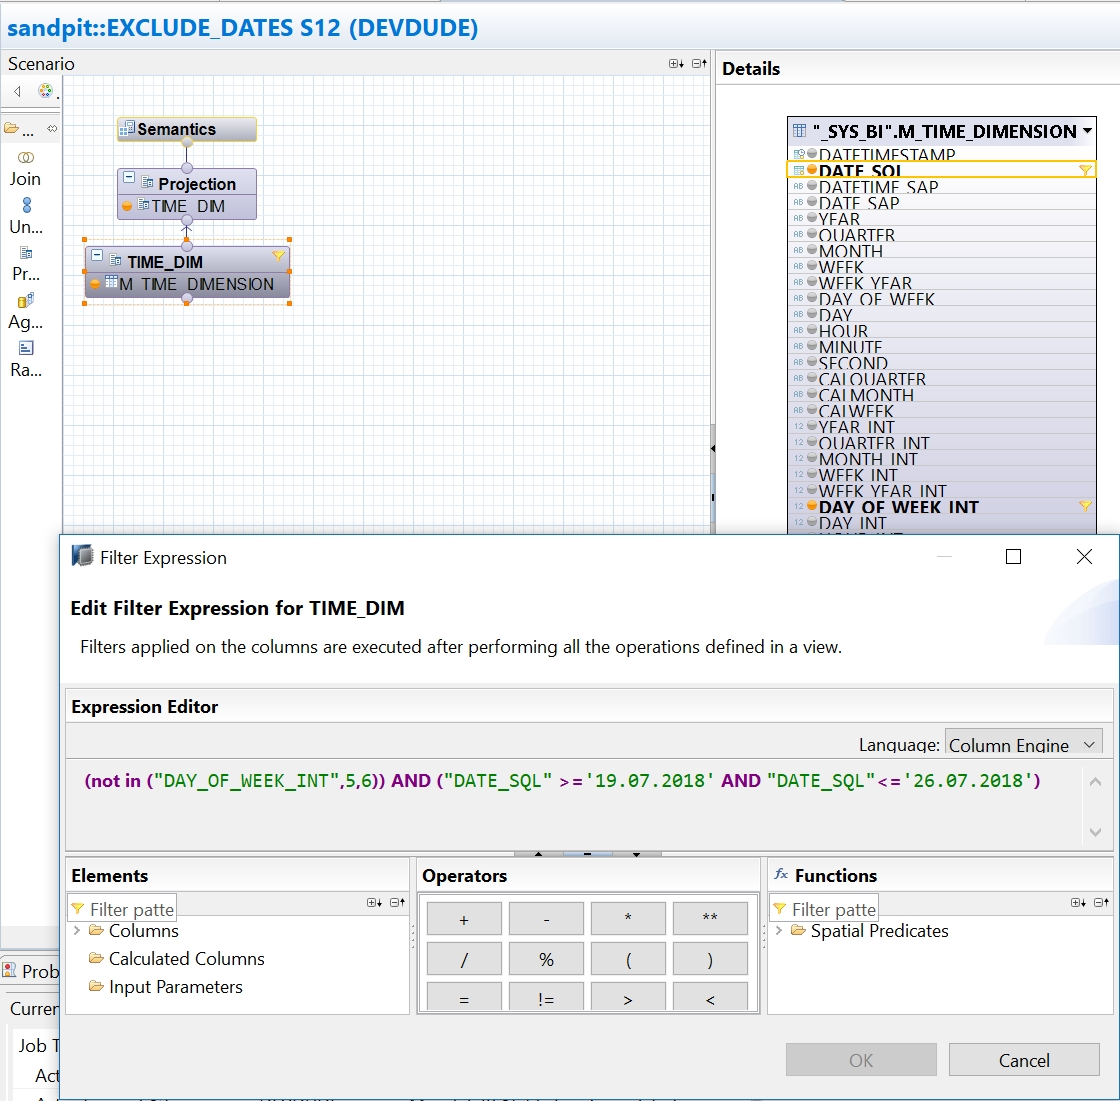Click the multiply operator button
This screenshot has width=1120, height=1101.
point(628,919)
